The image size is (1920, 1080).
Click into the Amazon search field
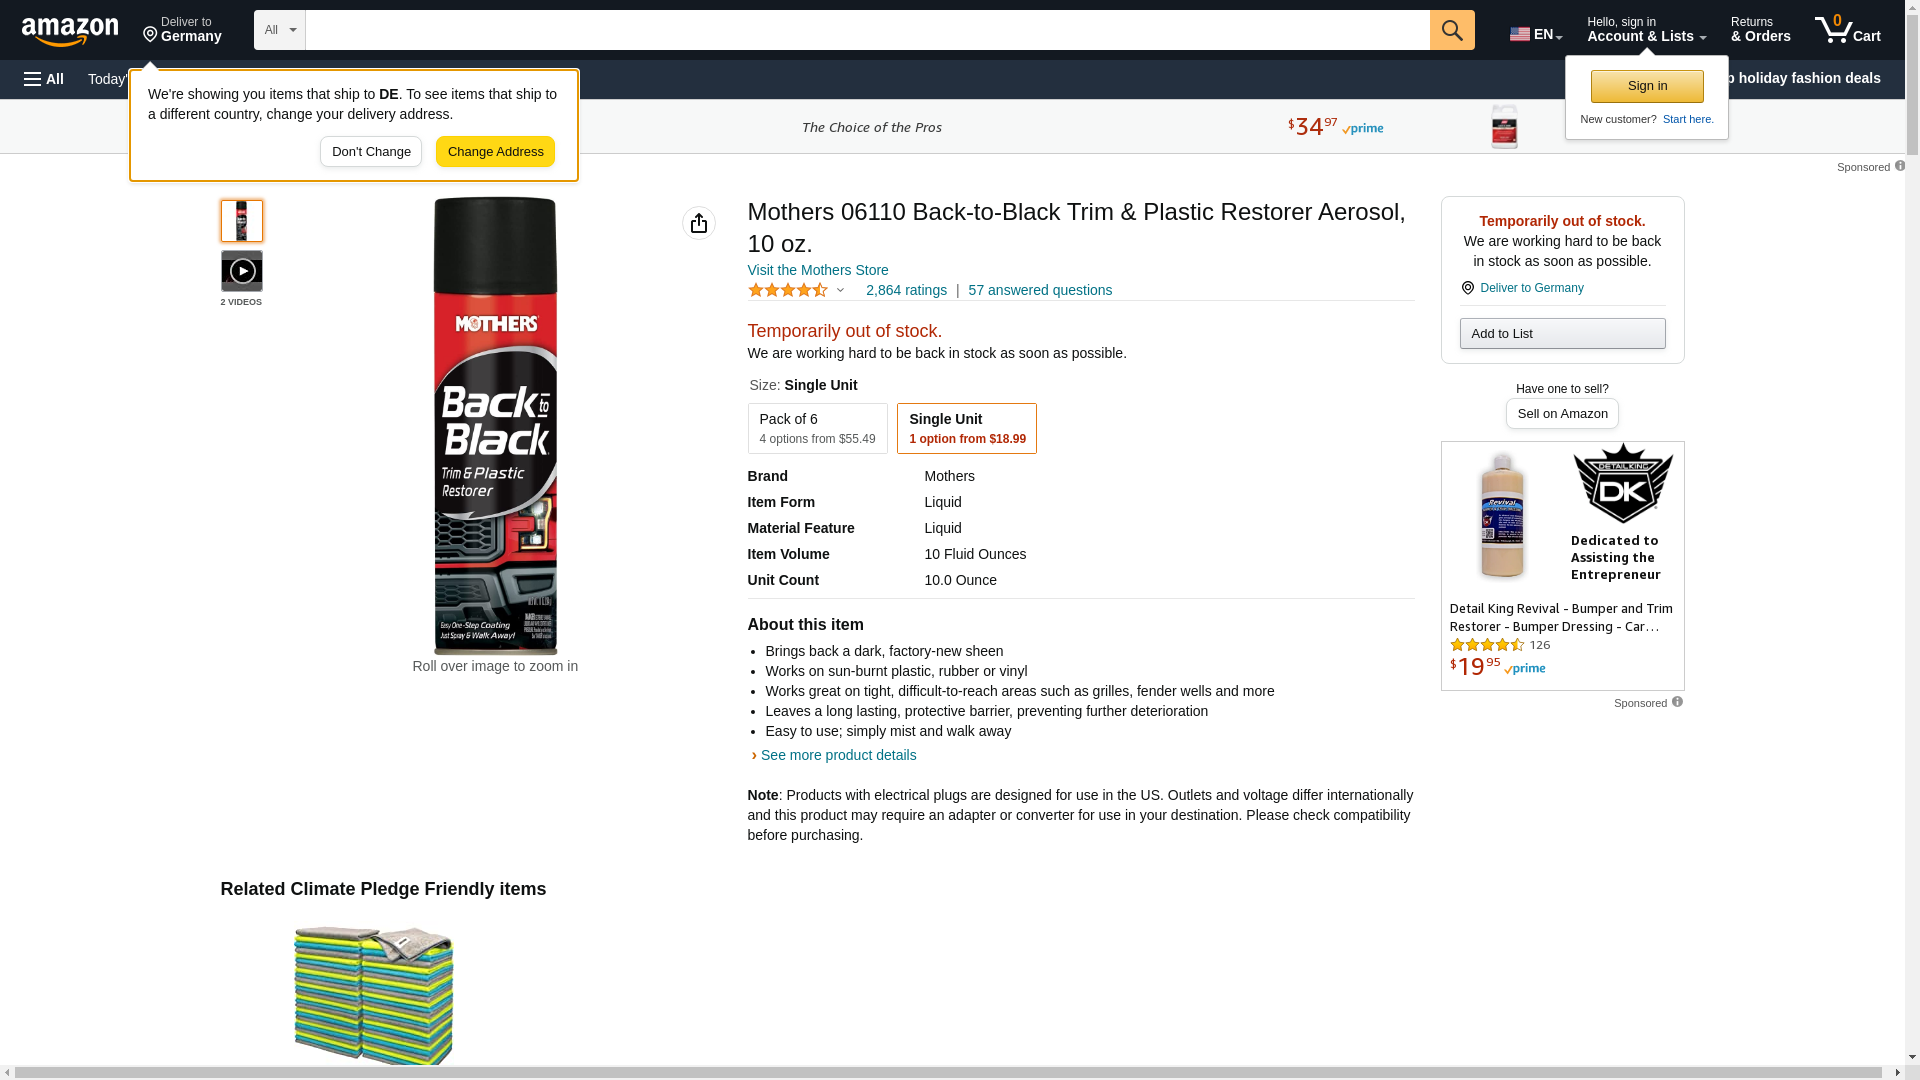[x=866, y=30]
